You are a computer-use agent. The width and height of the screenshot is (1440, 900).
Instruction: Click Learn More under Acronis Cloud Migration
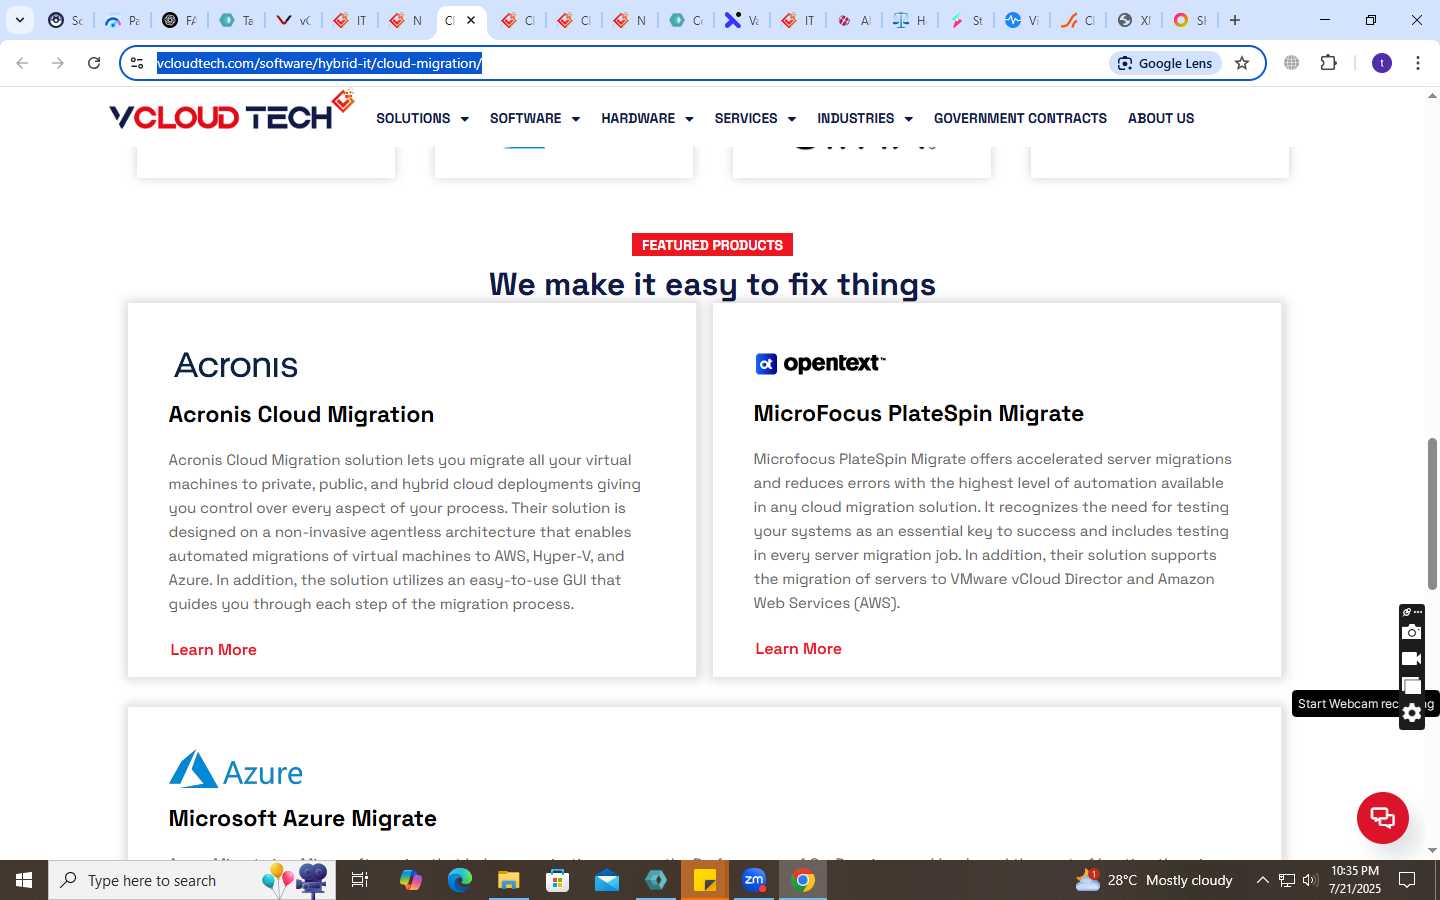(x=213, y=650)
